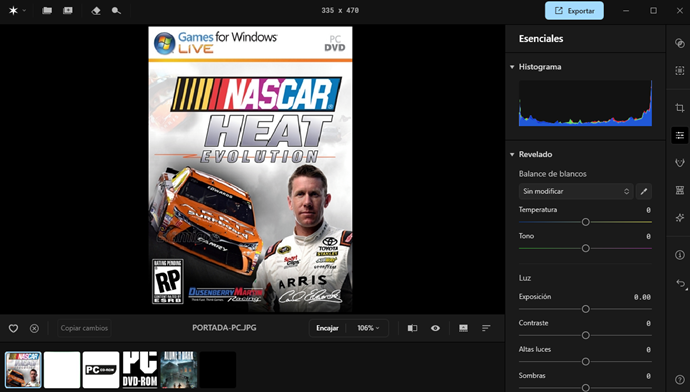Image resolution: width=690 pixels, height=392 pixels.
Task: Open the sort order icon
Action: click(486, 328)
